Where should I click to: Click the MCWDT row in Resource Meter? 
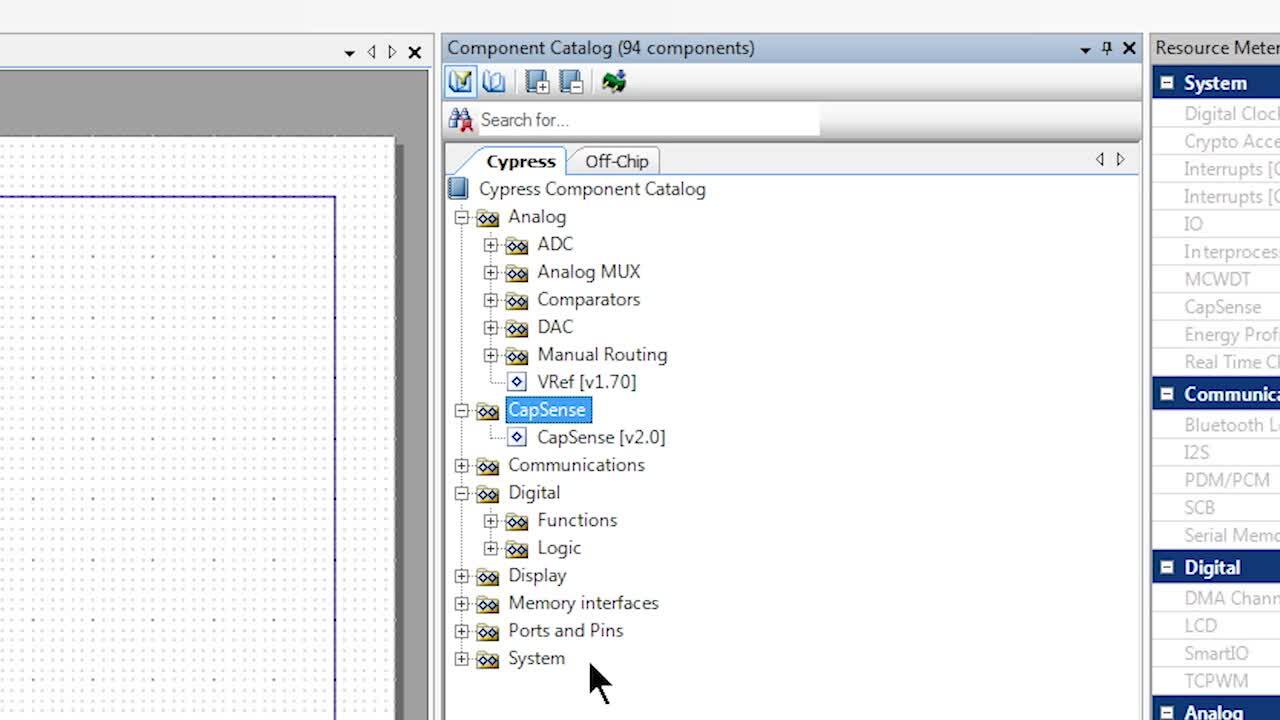click(1216, 279)
